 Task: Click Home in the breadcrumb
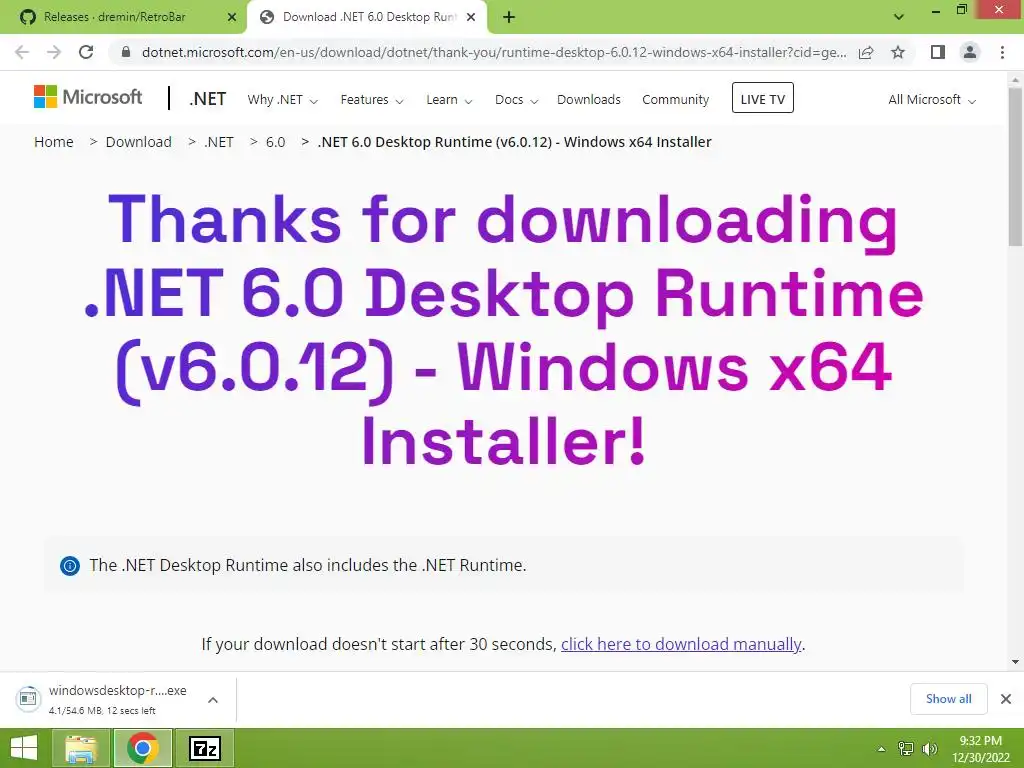tap(54, 142)
